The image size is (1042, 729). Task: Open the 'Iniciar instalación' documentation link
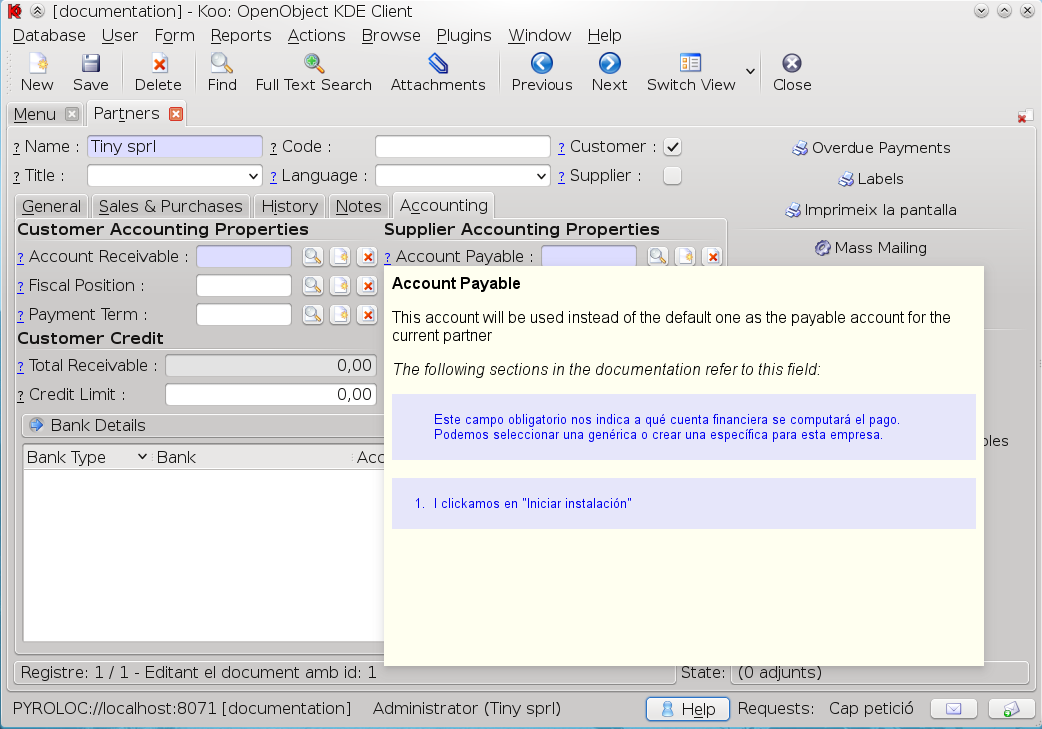[x=532, y=504]
